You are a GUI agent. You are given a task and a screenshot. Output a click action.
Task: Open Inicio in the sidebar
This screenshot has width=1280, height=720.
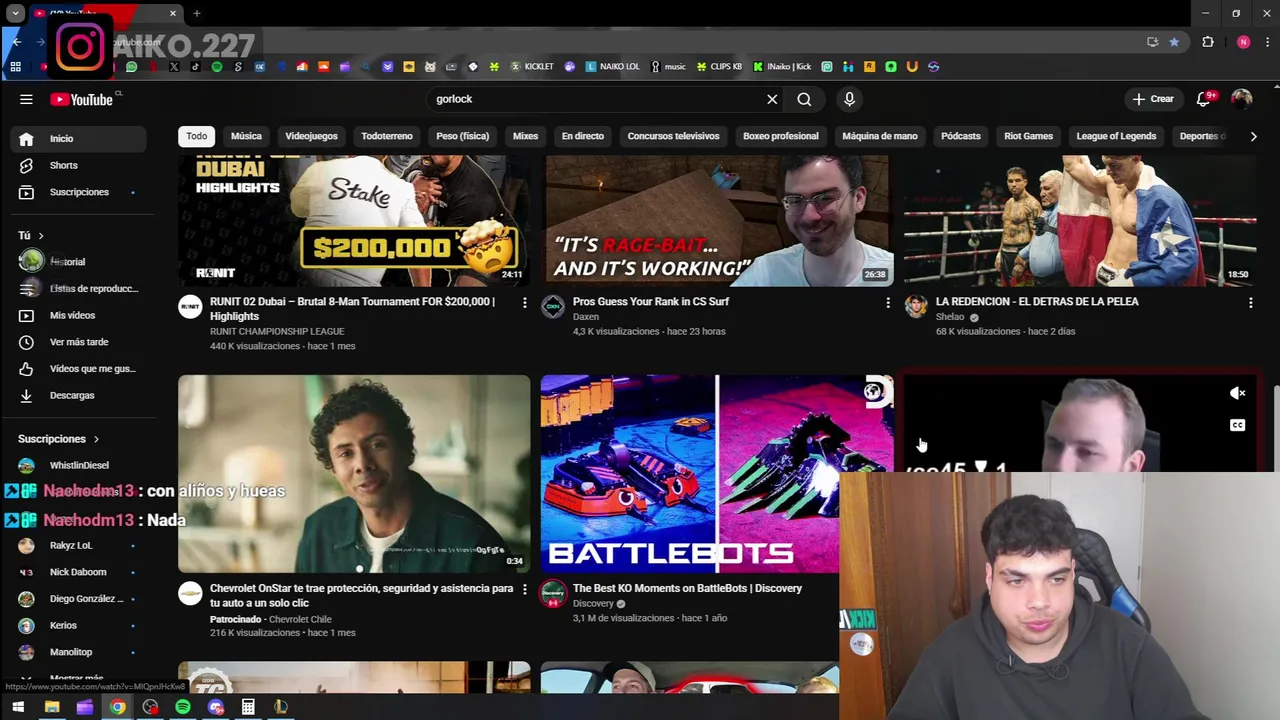(79, 139)
